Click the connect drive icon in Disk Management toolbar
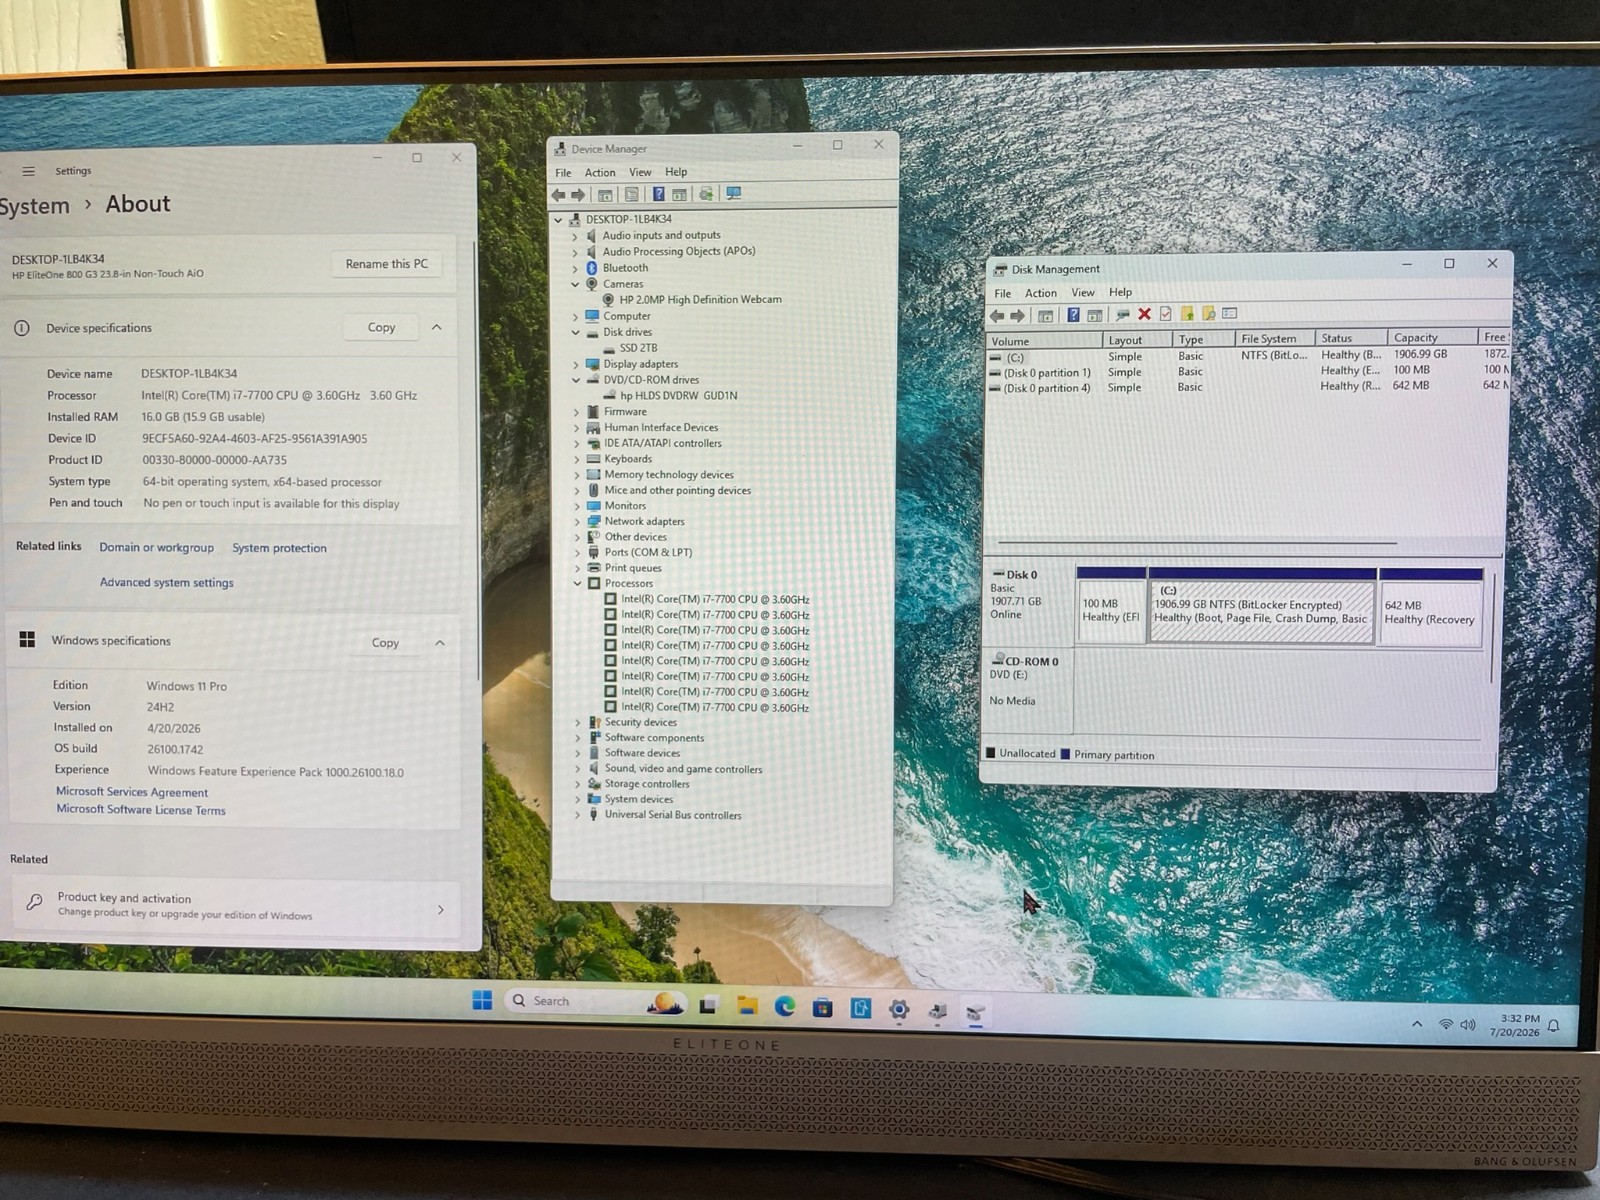 [1122, 315]
